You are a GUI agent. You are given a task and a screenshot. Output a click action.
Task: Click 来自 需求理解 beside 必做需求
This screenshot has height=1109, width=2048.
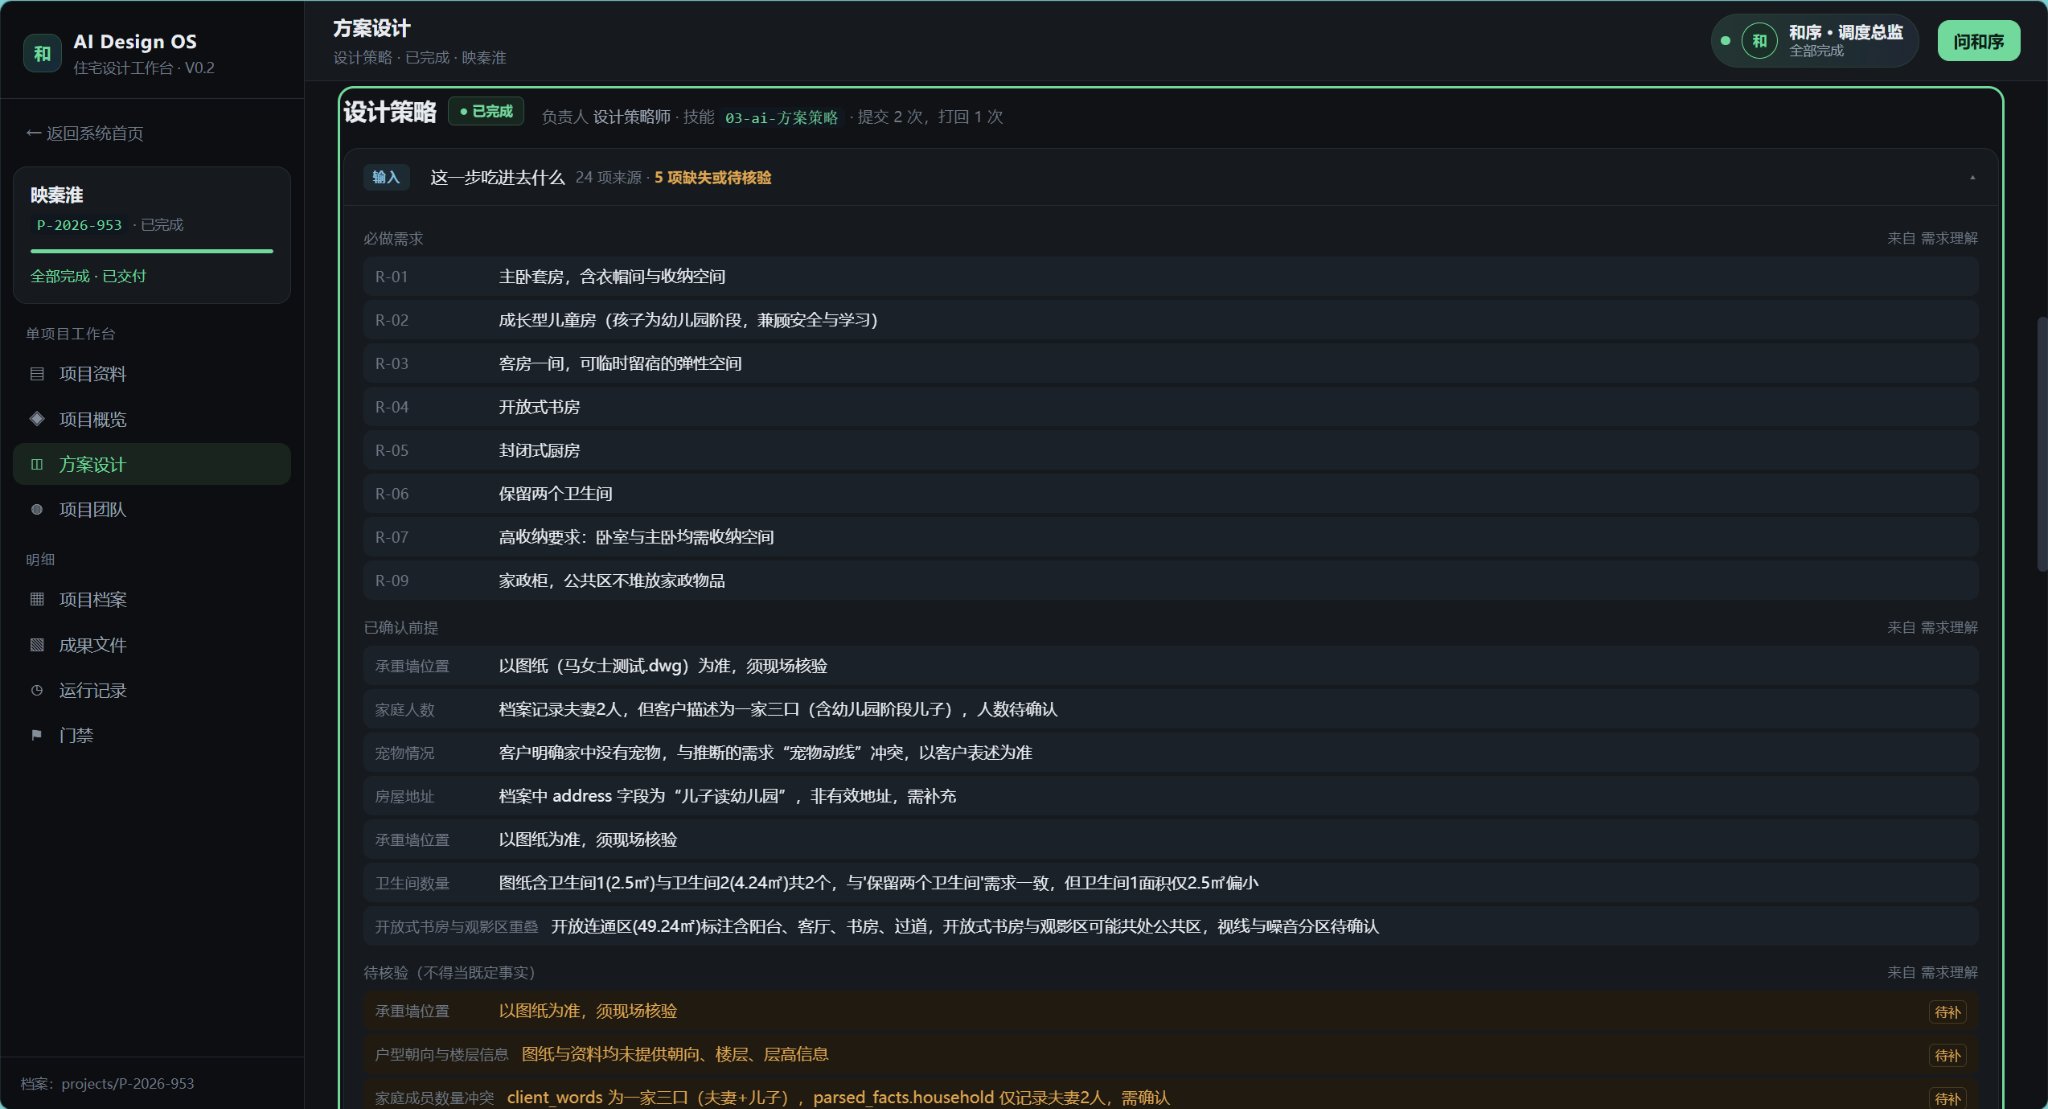[1932, 238]
